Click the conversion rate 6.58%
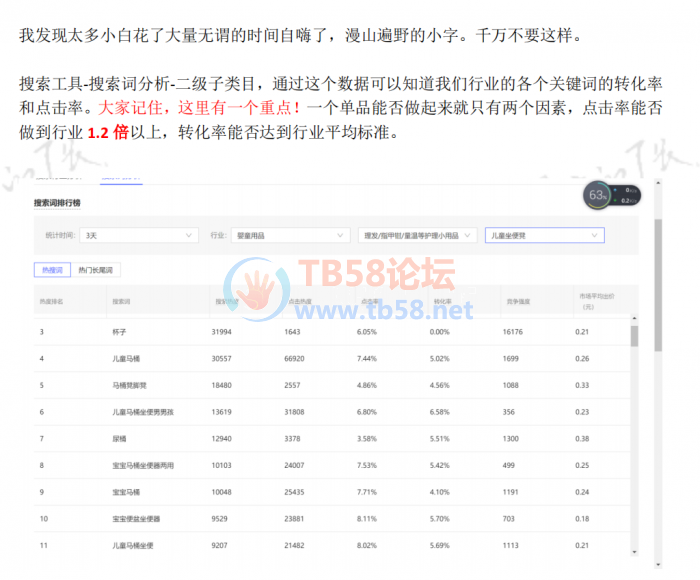700x580 pixels. [x=440, y=412]
